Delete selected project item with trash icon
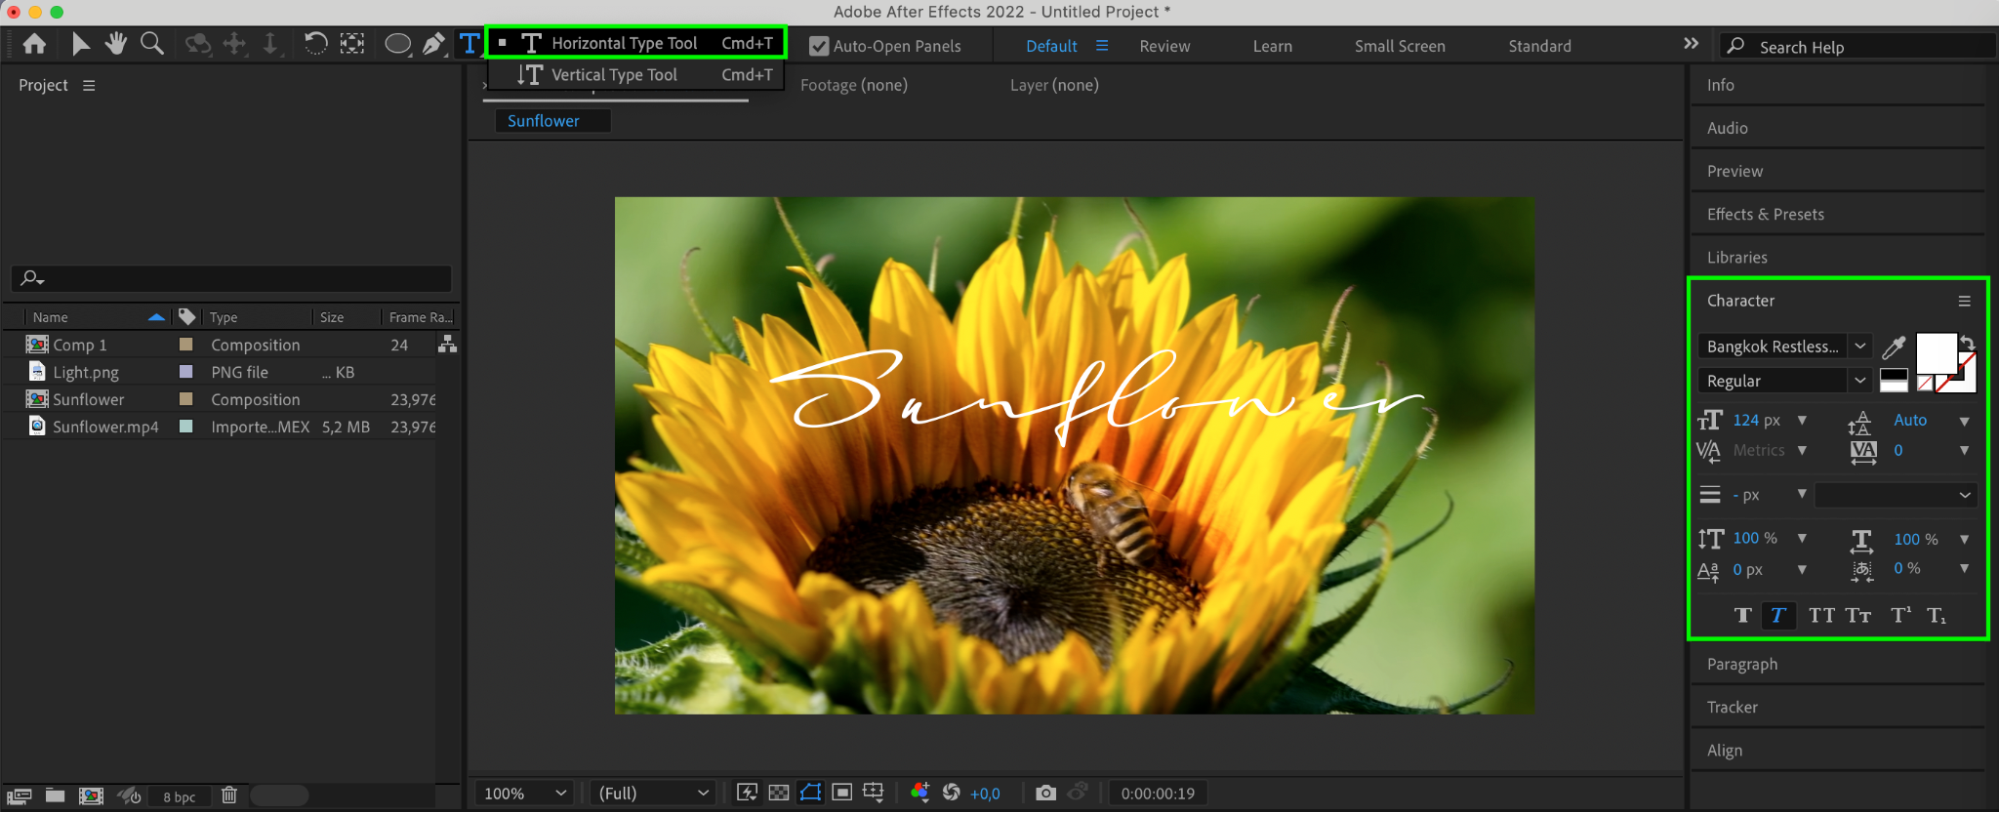The image size is (1999, 813). [229, 796]
